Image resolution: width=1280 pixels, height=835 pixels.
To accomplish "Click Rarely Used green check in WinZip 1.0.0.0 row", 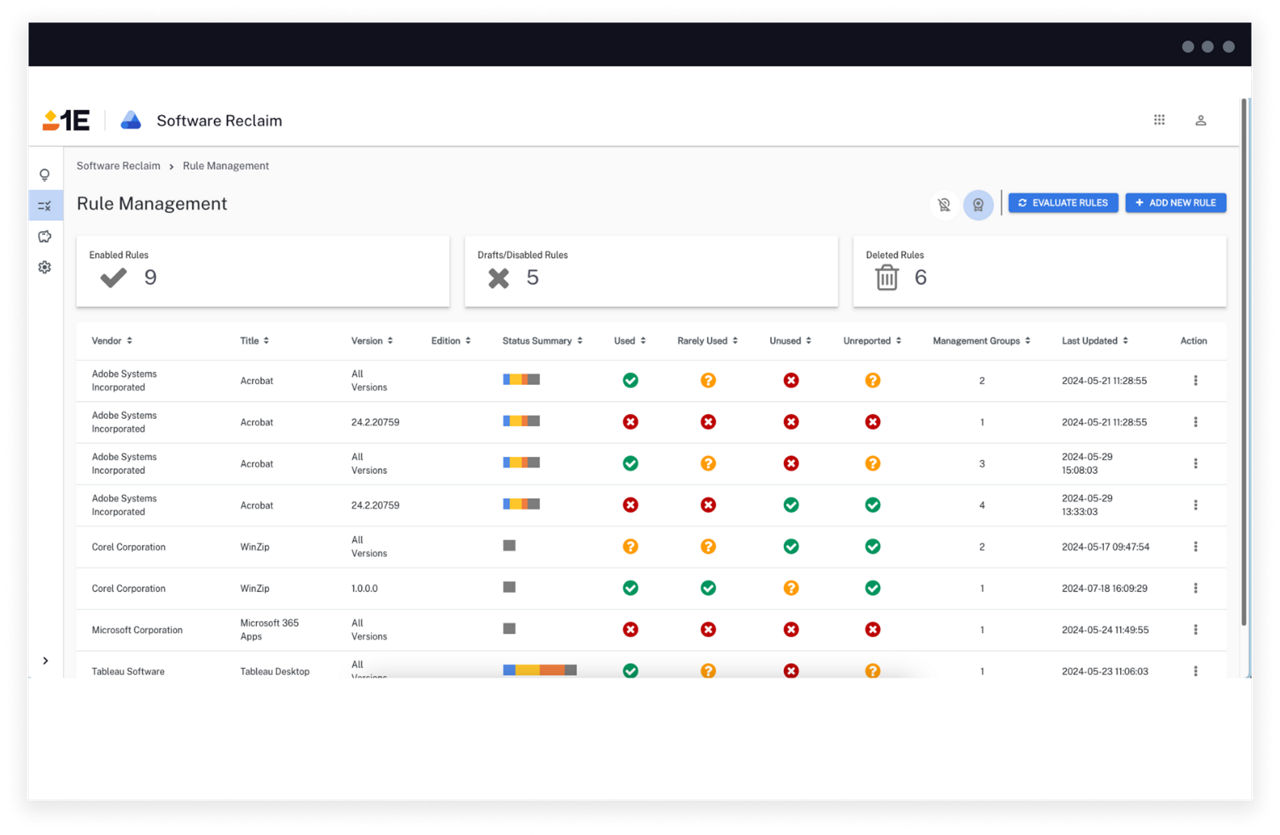I will pos(708,588).
